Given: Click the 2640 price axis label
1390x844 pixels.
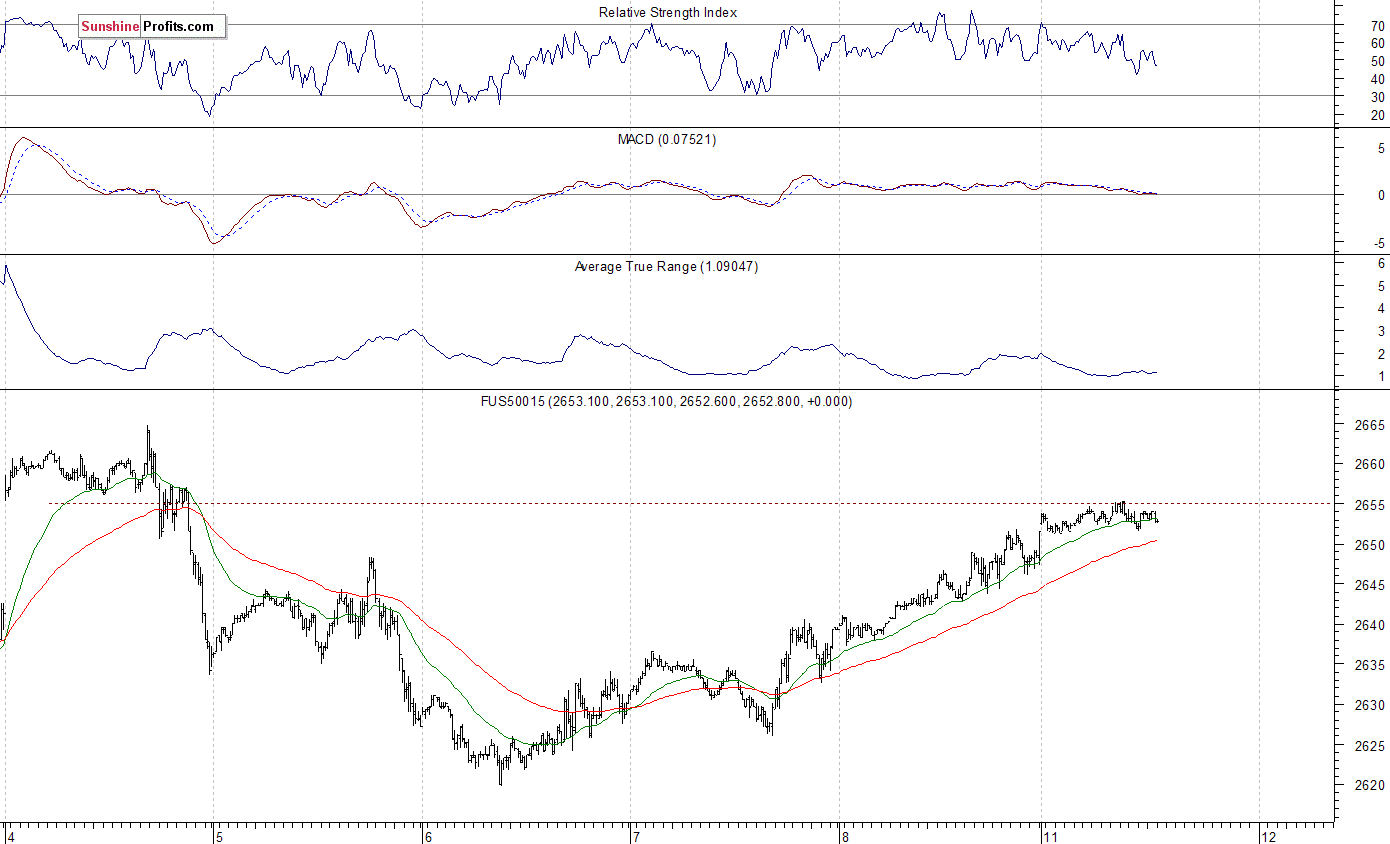Looking at the screenshot, I should (1370, 625).
